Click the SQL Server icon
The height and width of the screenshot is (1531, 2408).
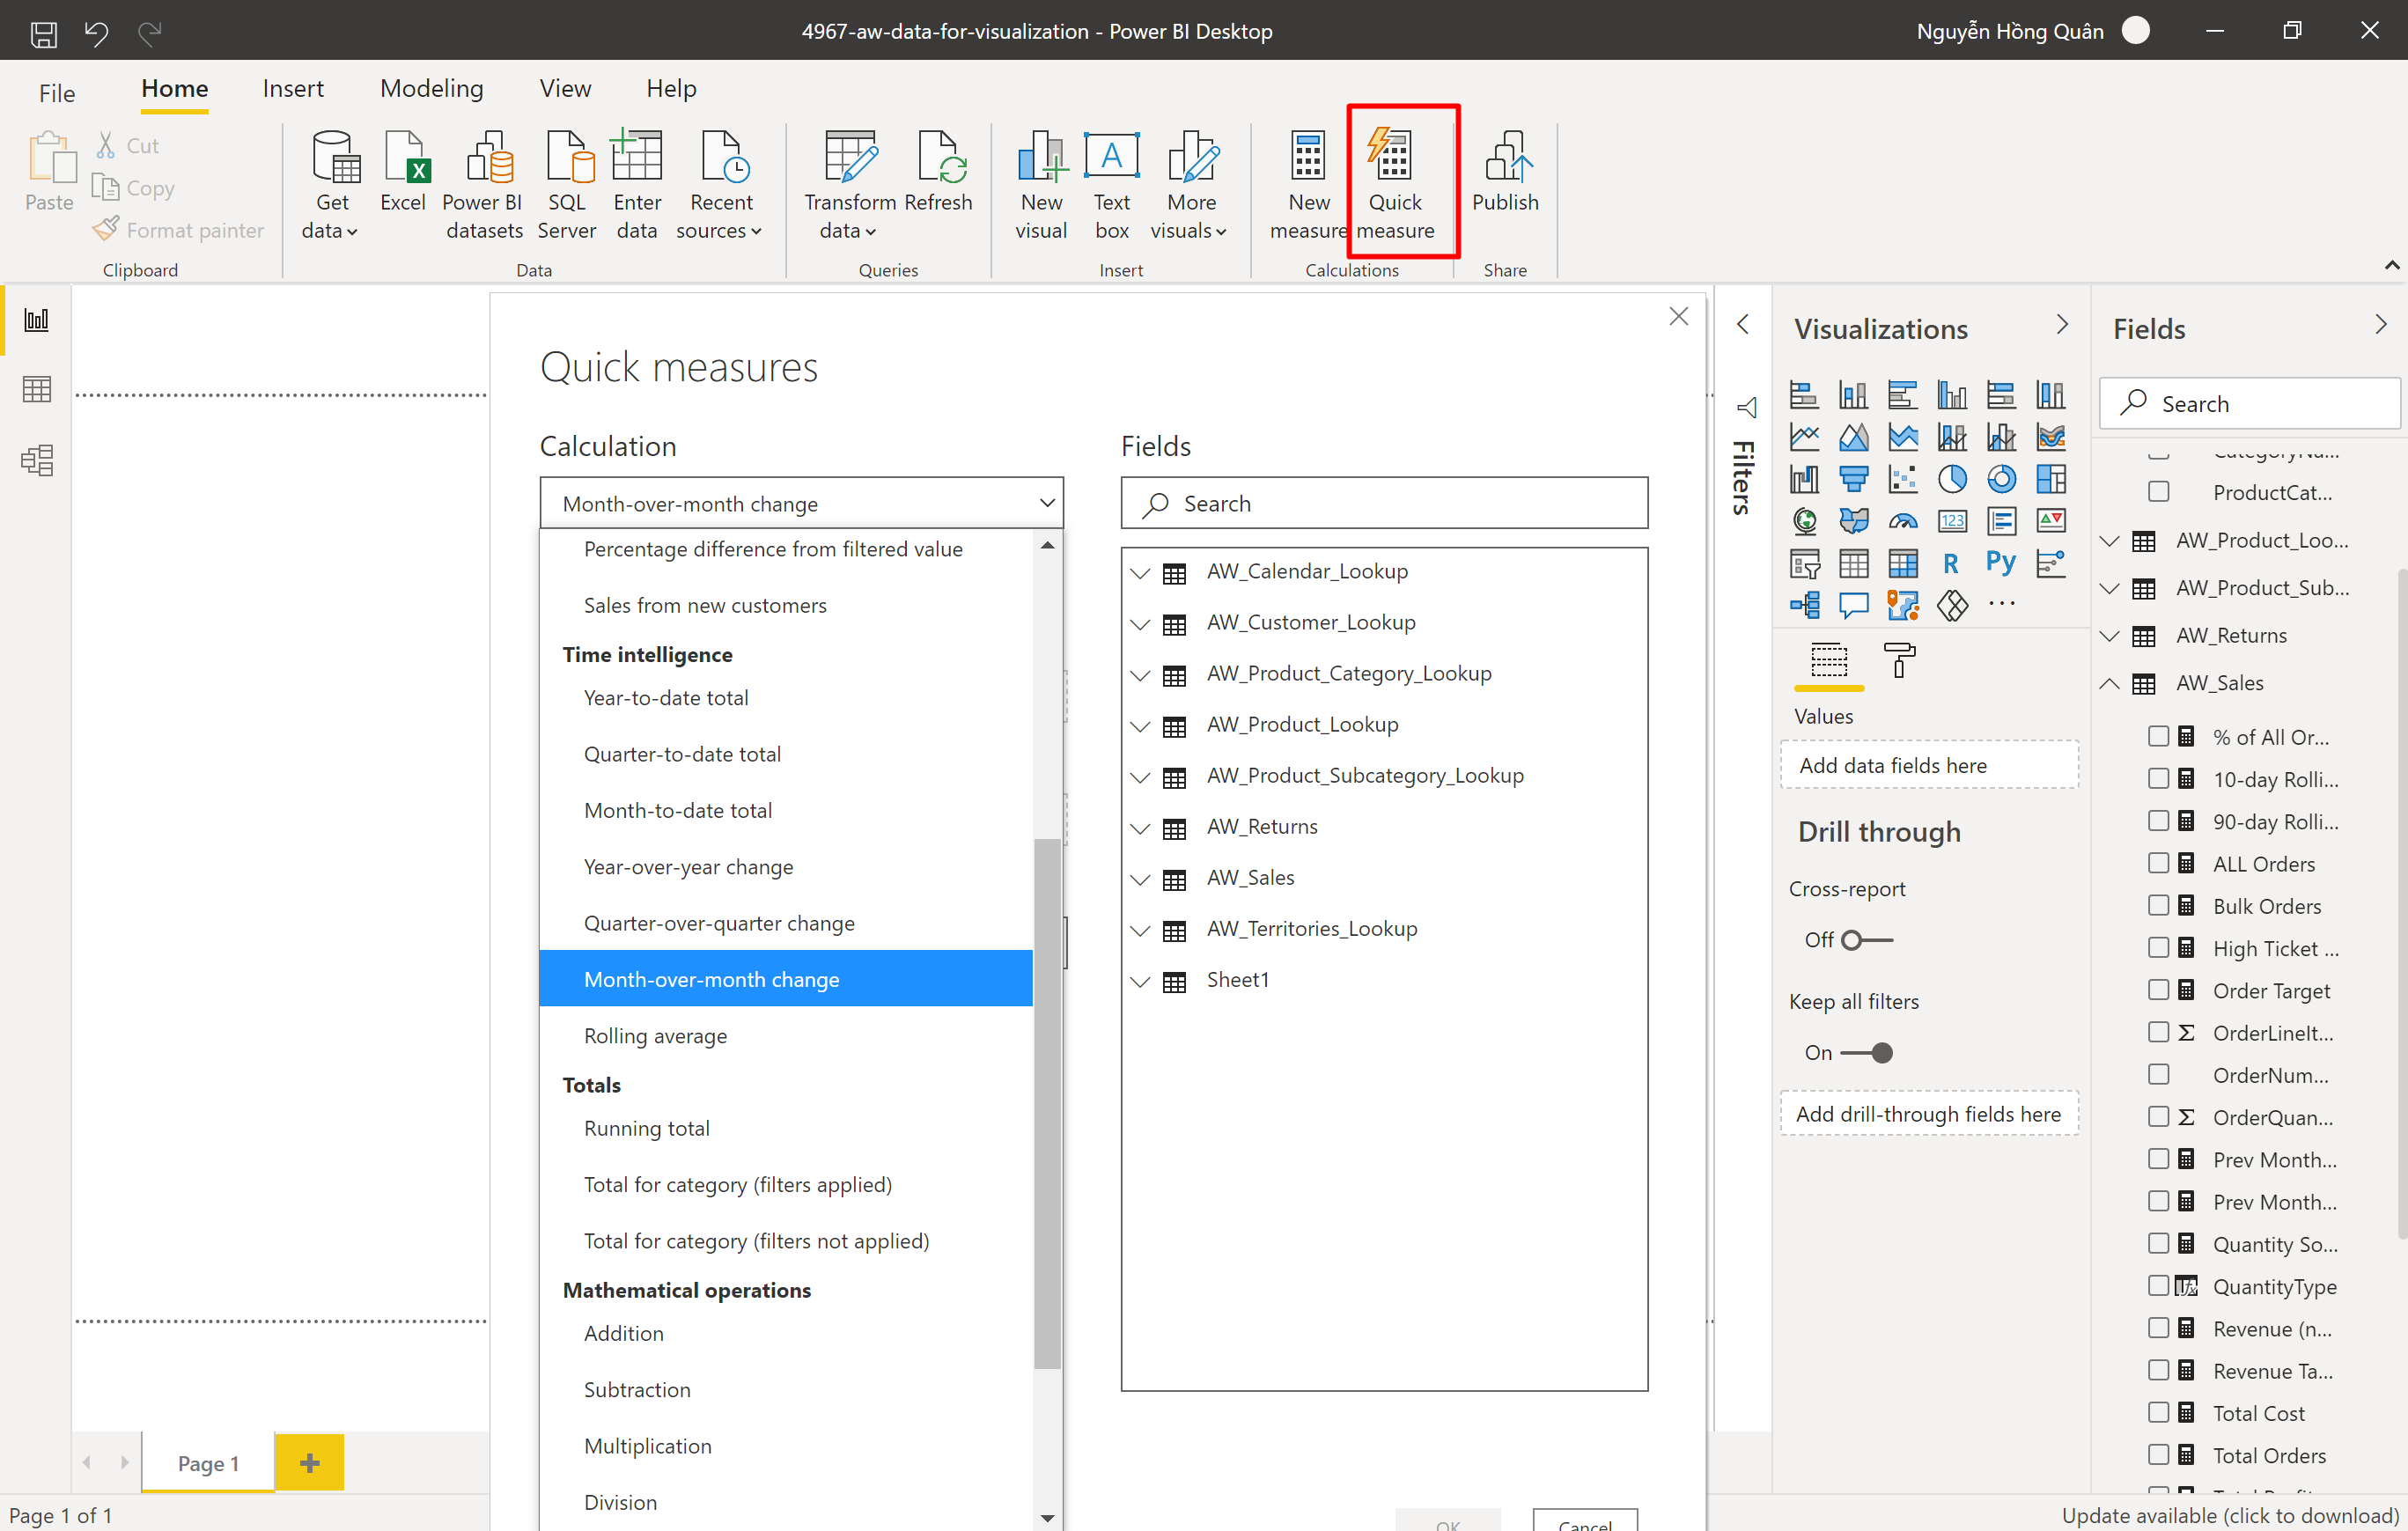coord(566,184)
